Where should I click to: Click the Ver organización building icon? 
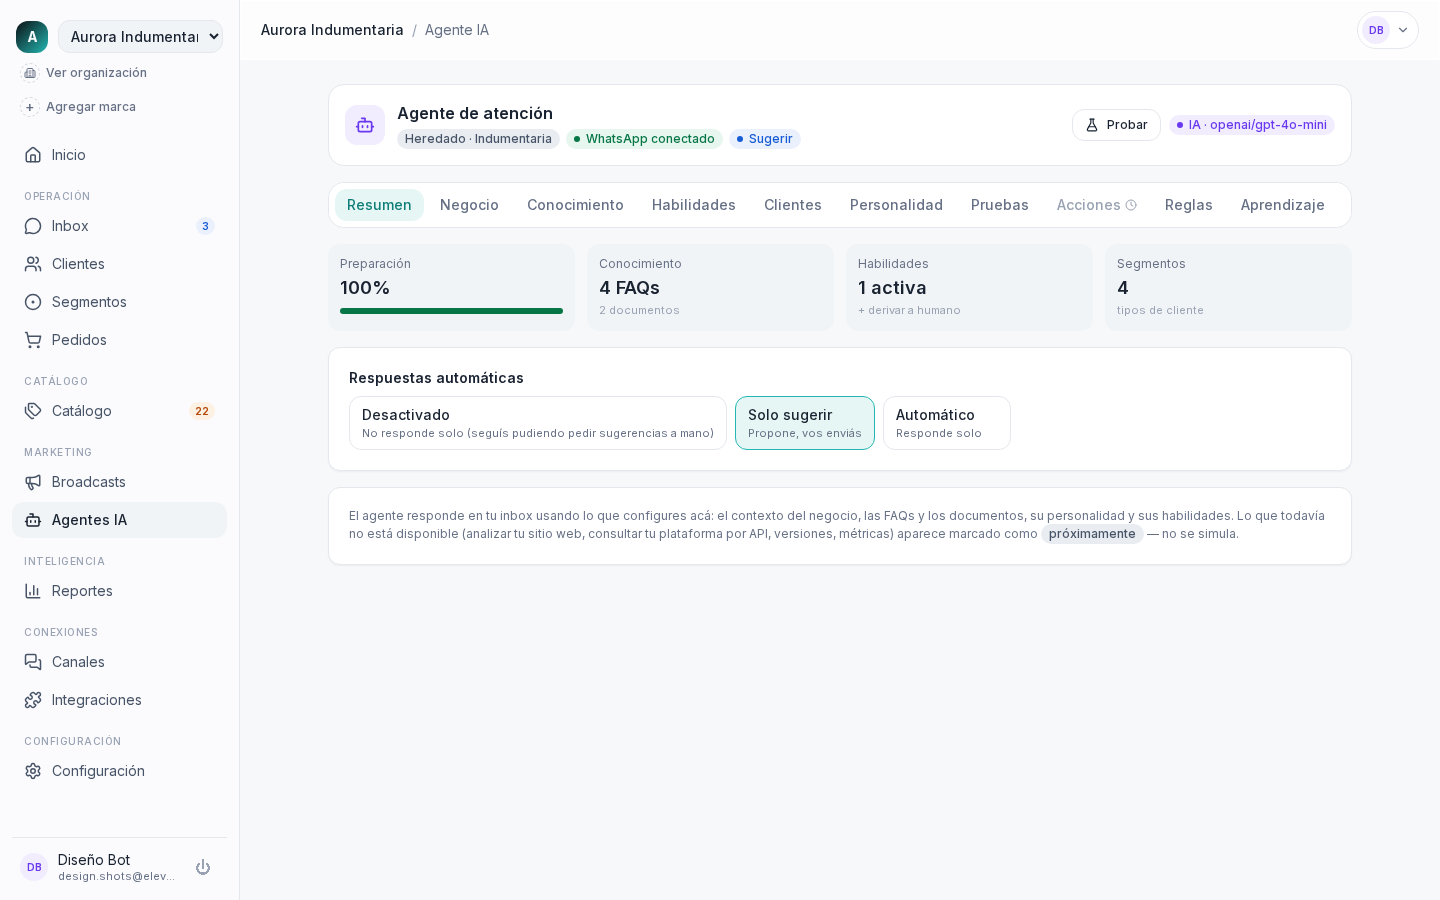click(x=30, y=73)
